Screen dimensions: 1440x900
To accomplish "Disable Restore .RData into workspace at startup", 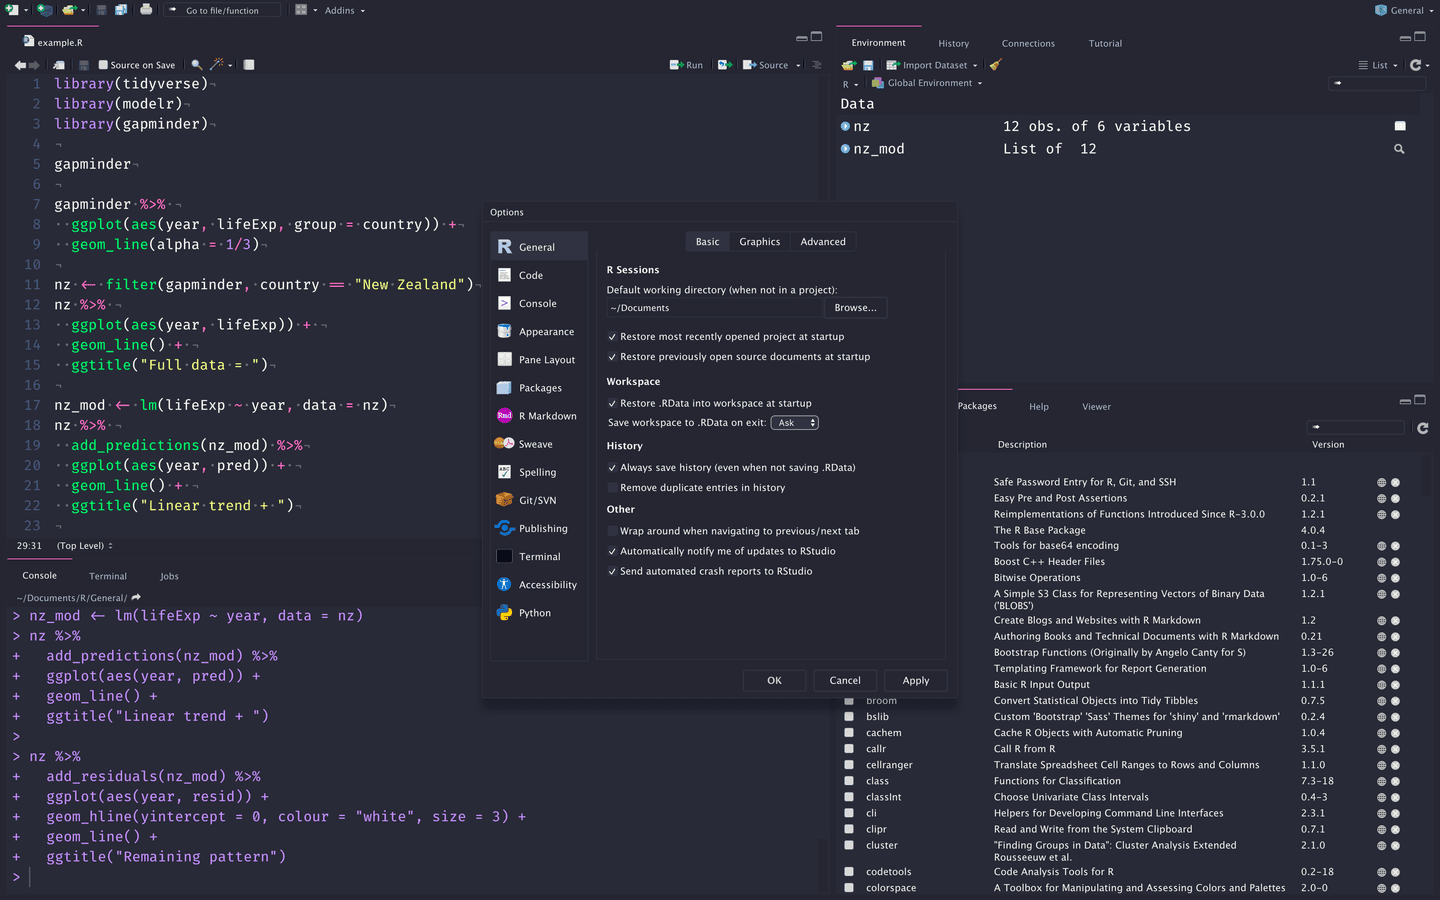I will [612, 403].
